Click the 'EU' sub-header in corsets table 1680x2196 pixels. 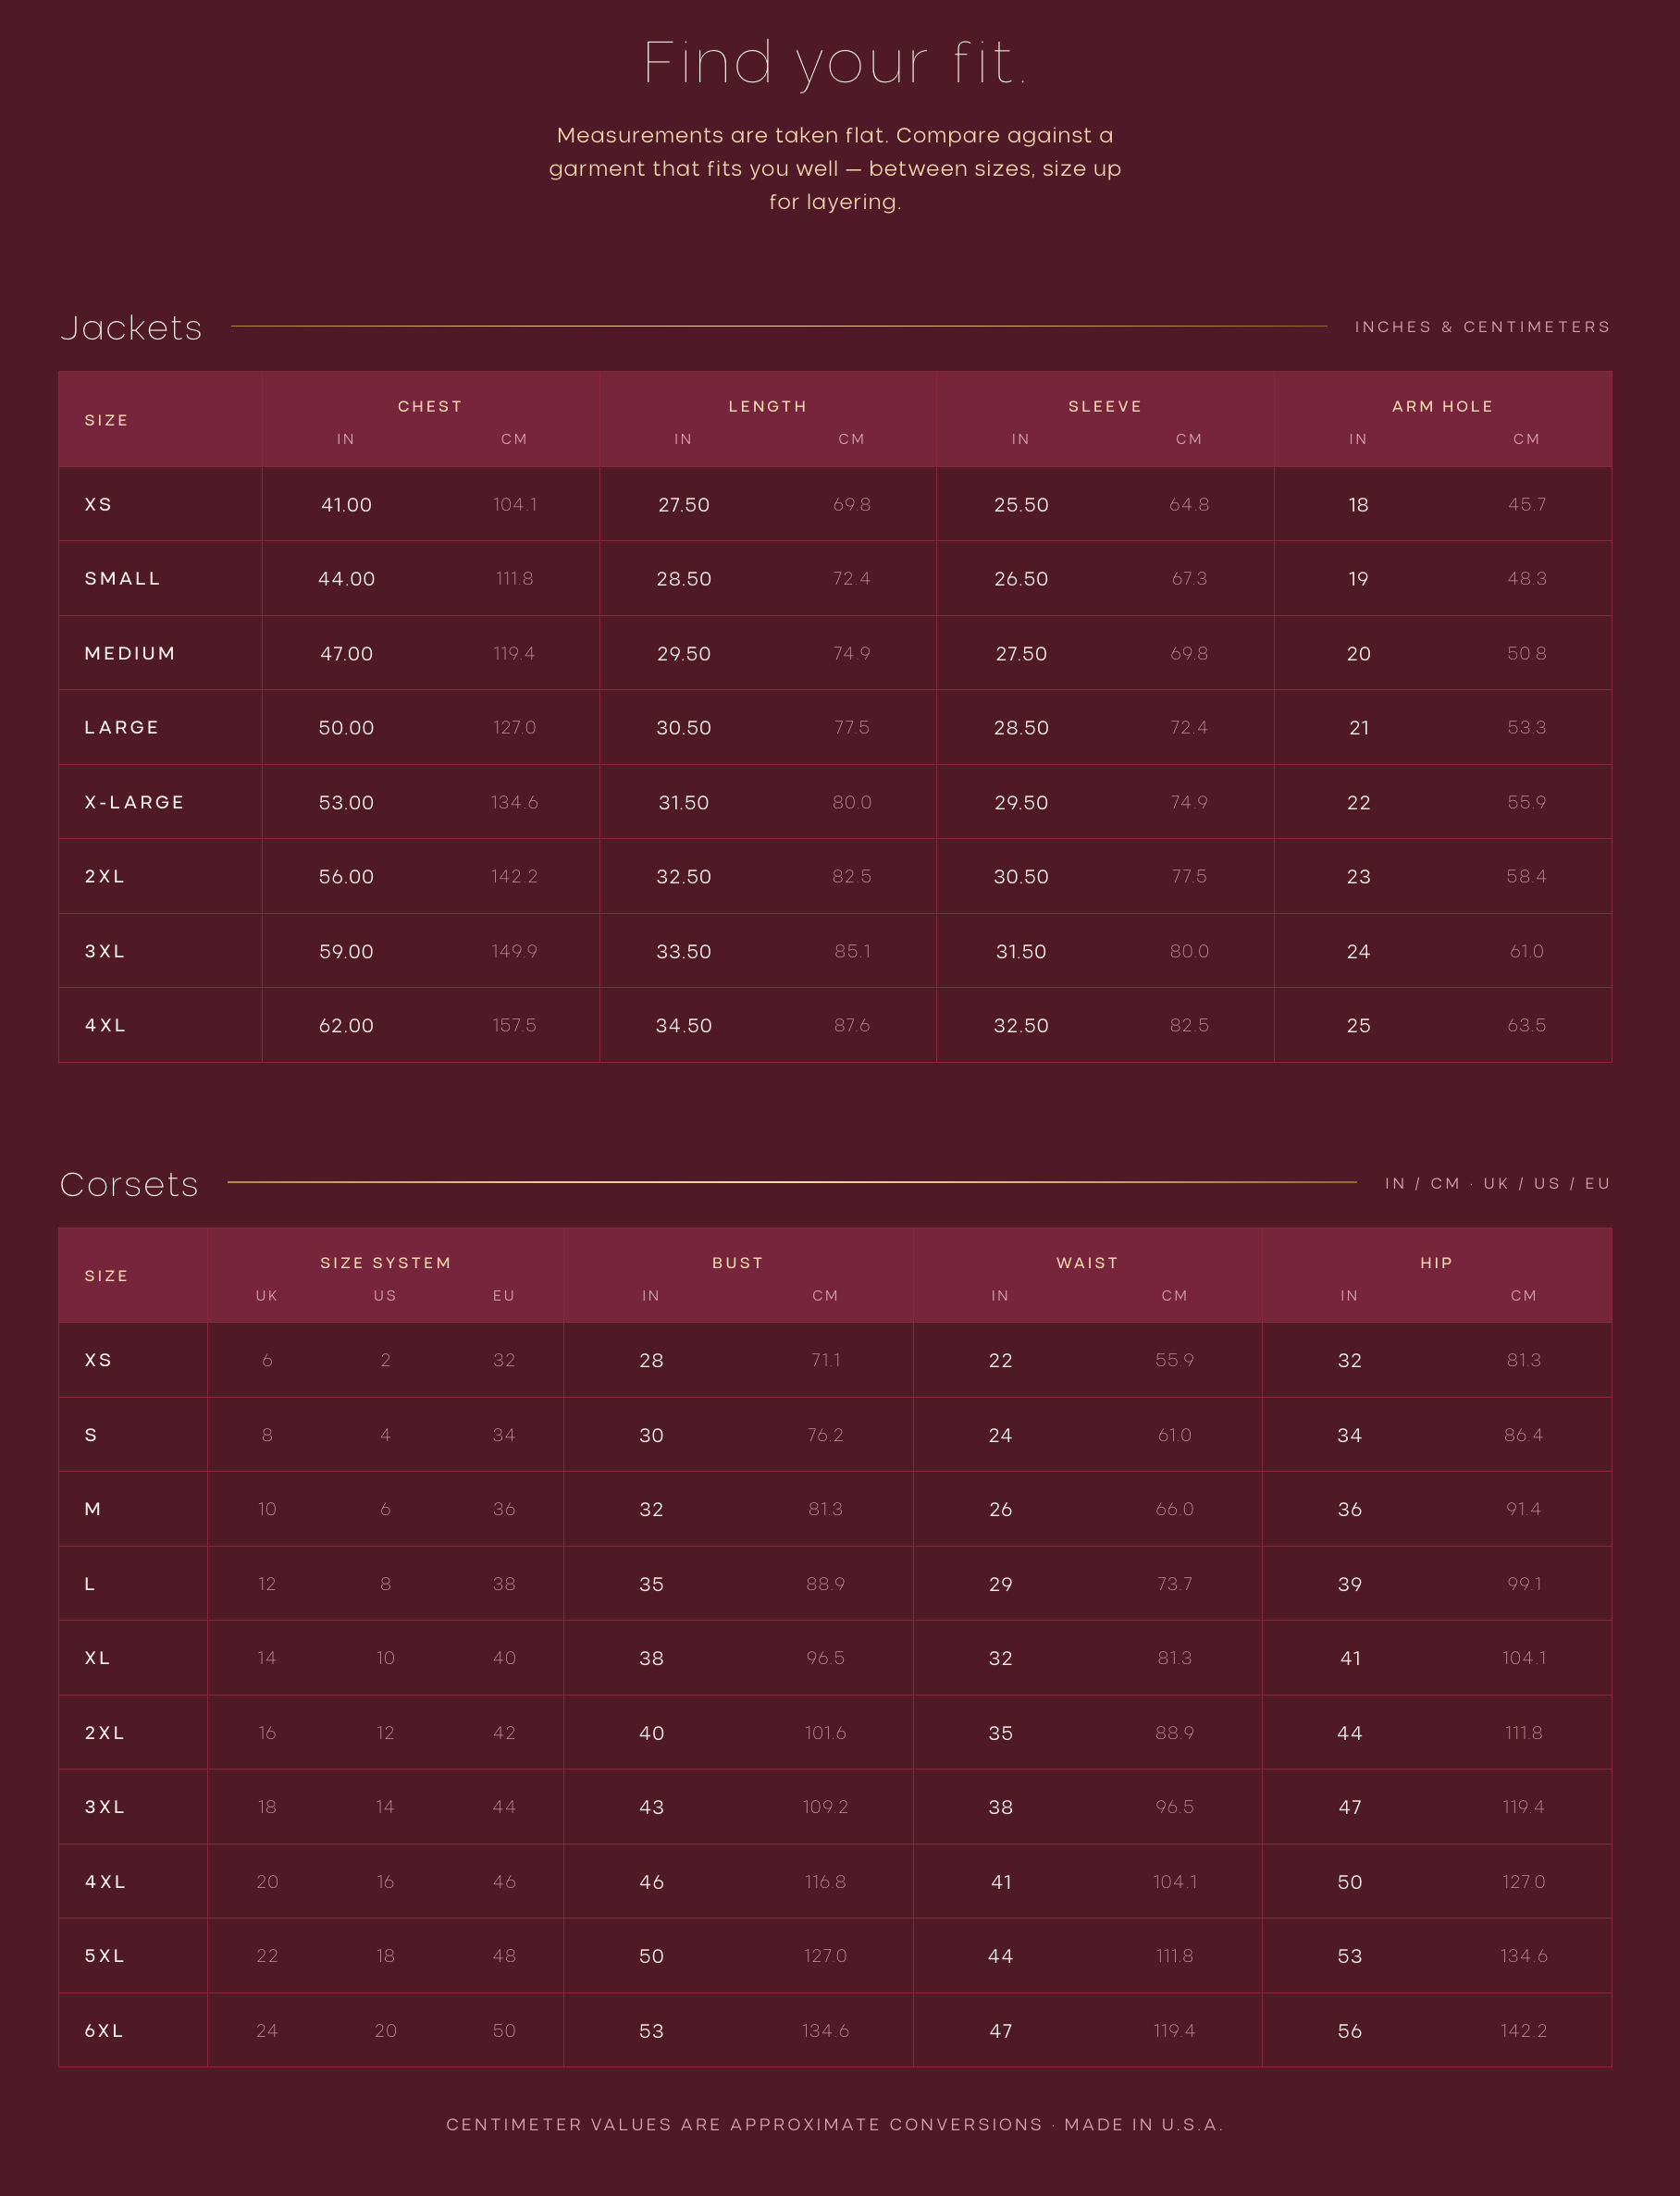tap(504, 1296)
